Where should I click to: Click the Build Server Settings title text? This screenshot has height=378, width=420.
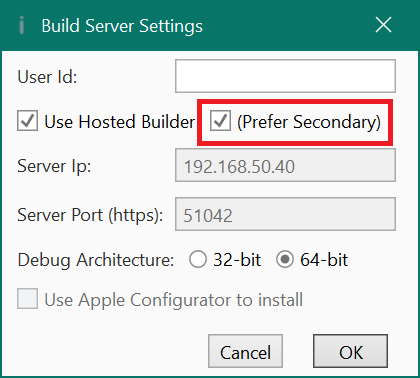(x=122, y=27)
